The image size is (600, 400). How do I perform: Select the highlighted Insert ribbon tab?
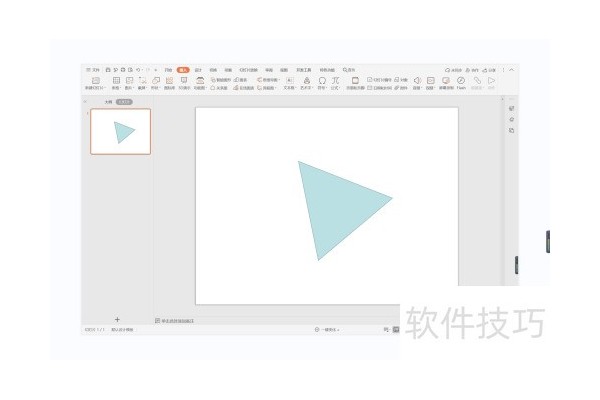[x=183, y=70]
